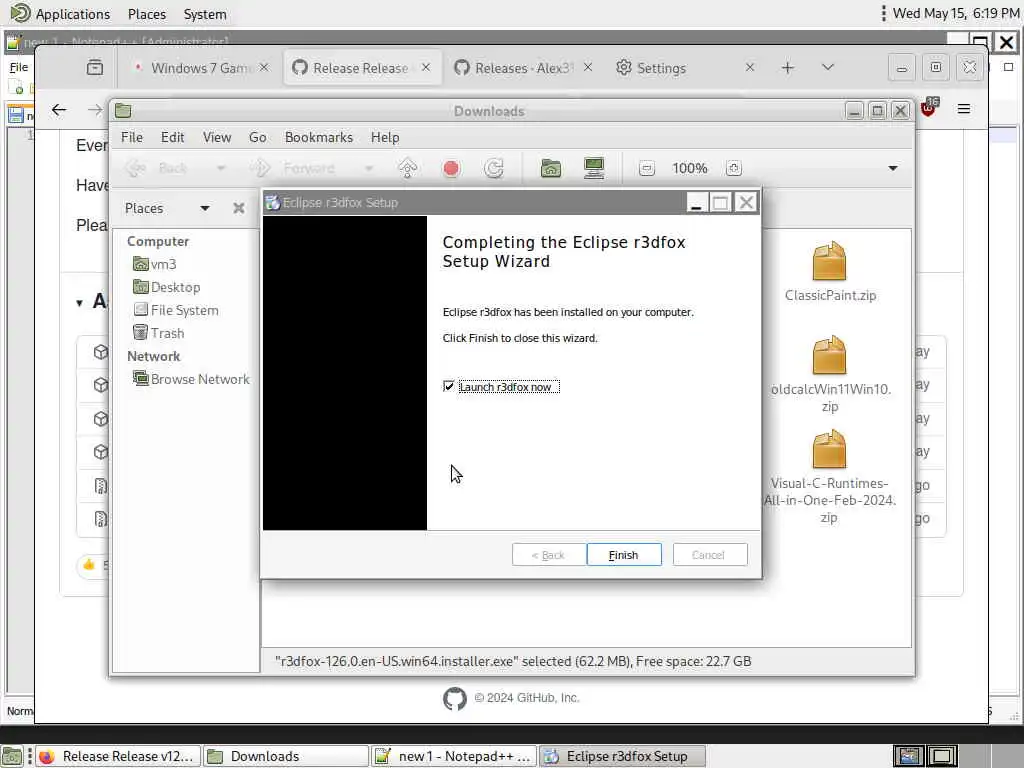The width and height of the screenshot is (1024, 768).
Task: Switch to Downloads taskbar entry
Action: pyautogui.click(x=285, y=756)
